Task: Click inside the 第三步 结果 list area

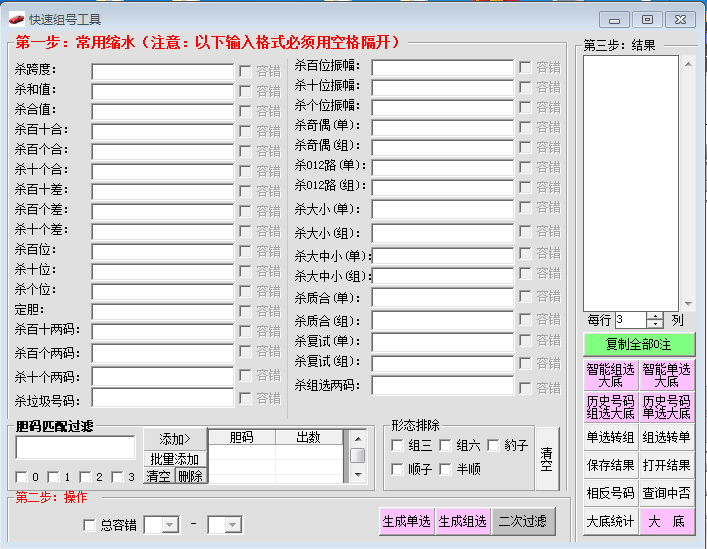Action: tap(631, 183)
